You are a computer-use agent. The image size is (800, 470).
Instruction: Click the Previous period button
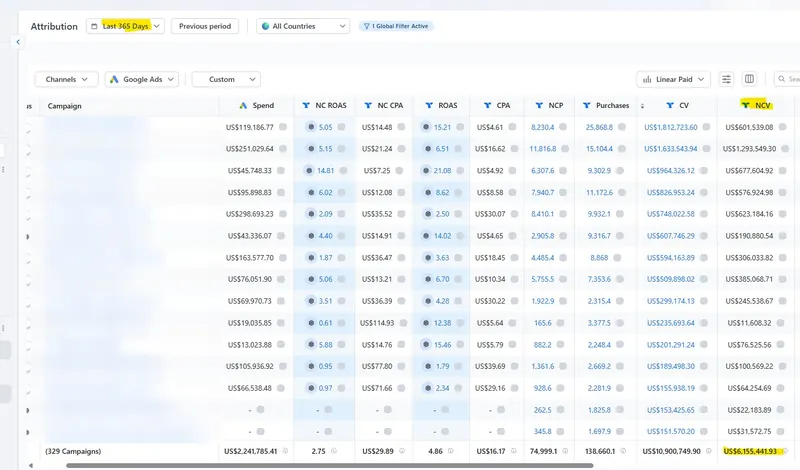pos(205,26)
